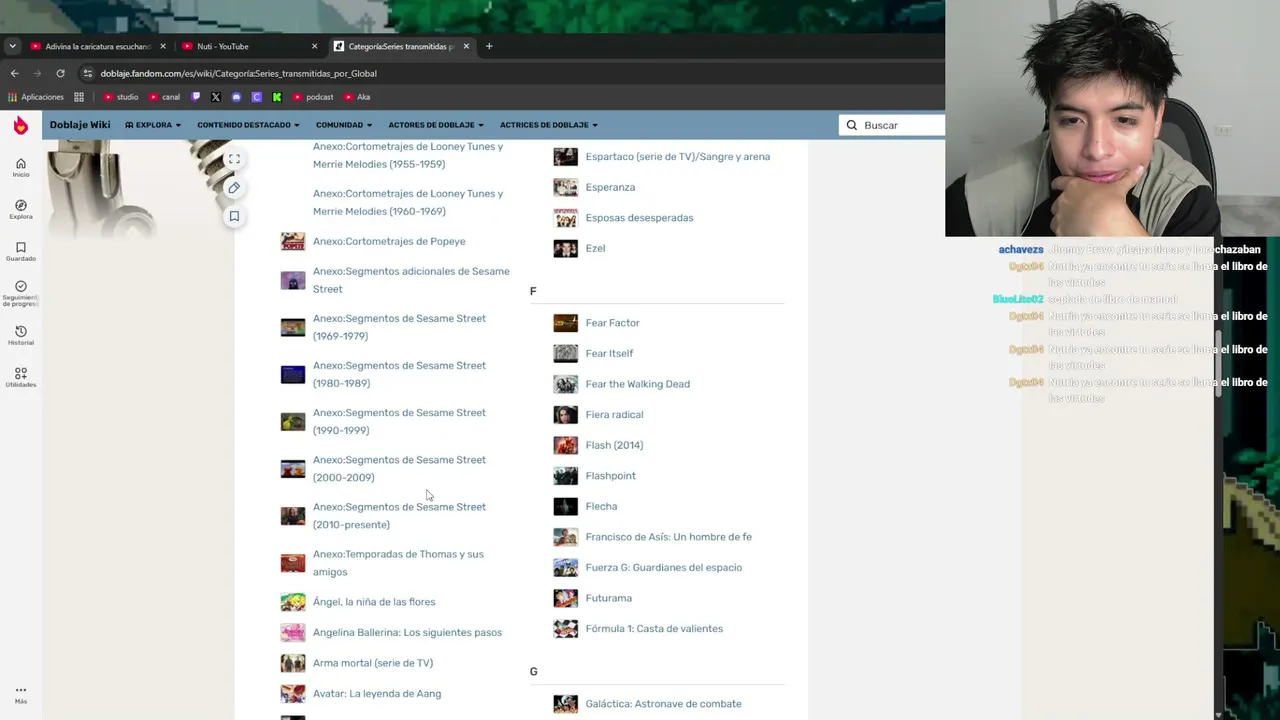This screenshot has width=1280, height=720.
Task: Click the Buscar search field
Action: click(x=892, y=125)
